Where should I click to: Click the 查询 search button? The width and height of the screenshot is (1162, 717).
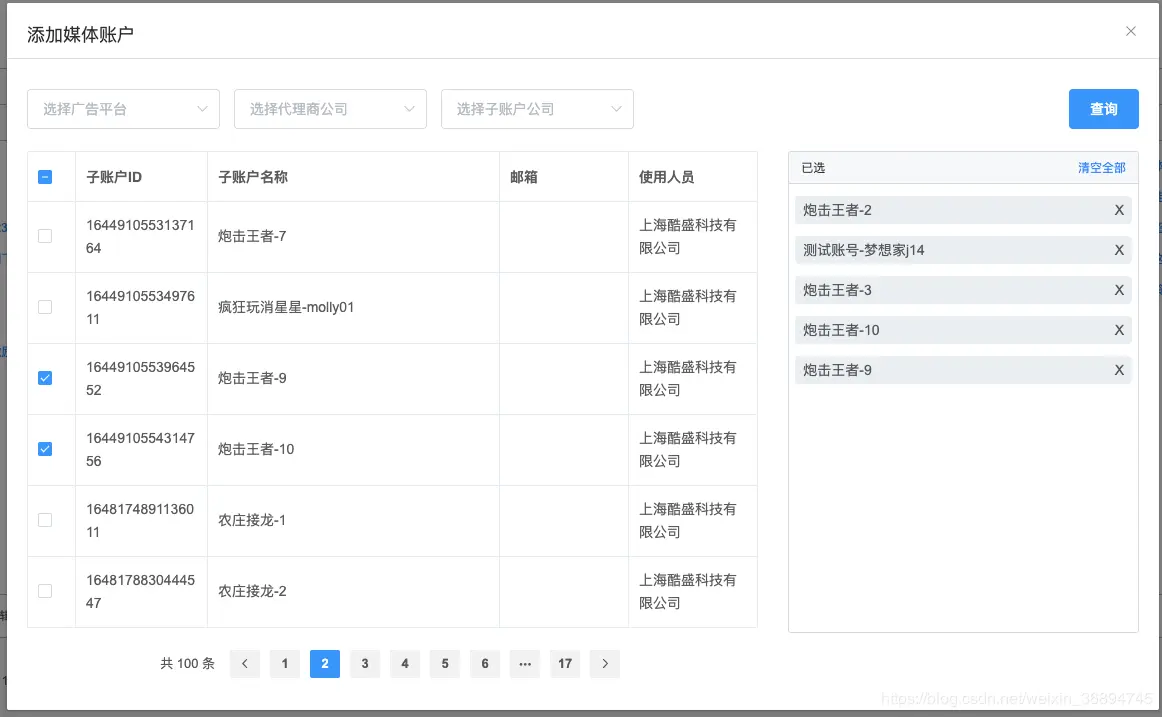coord(1103,109)
